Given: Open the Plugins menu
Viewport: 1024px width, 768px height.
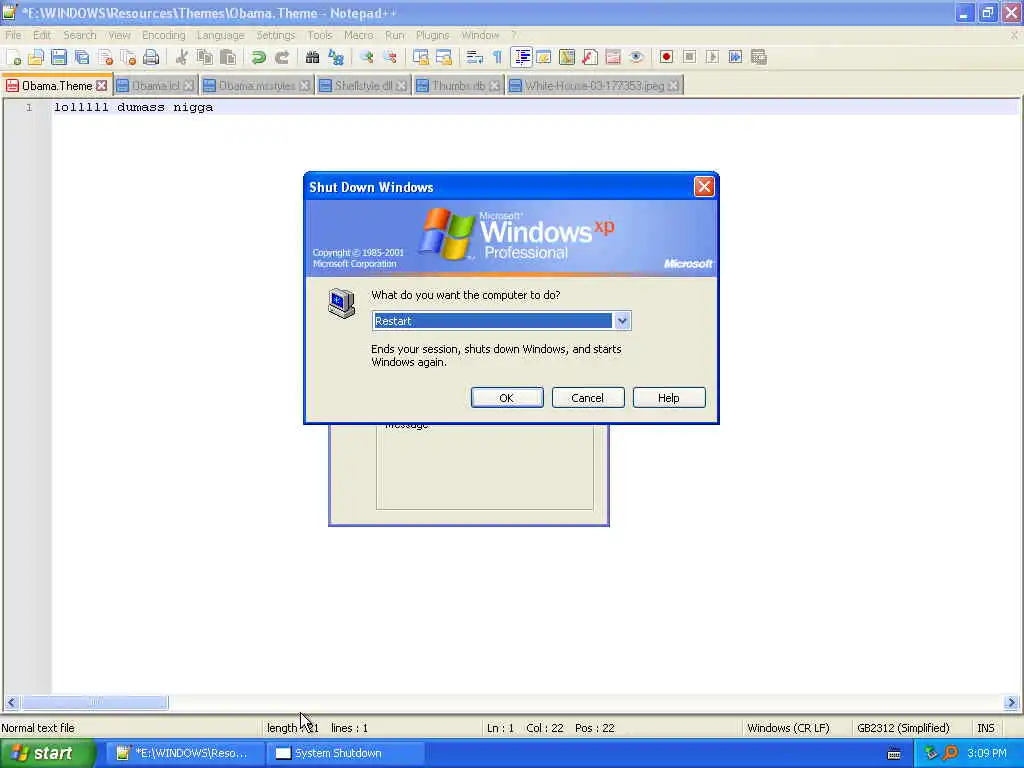Looking at the screenshot, I should [x=433, y=35].
